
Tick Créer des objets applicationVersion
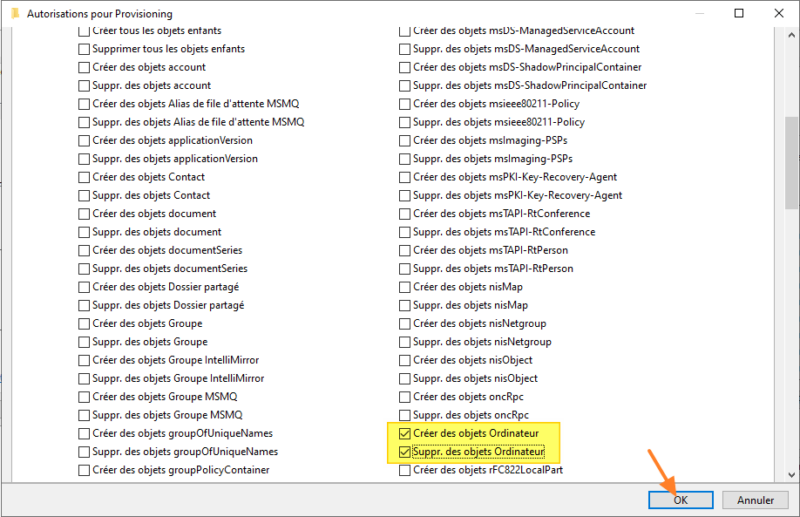pyautogui.click(x=84, y=141)
